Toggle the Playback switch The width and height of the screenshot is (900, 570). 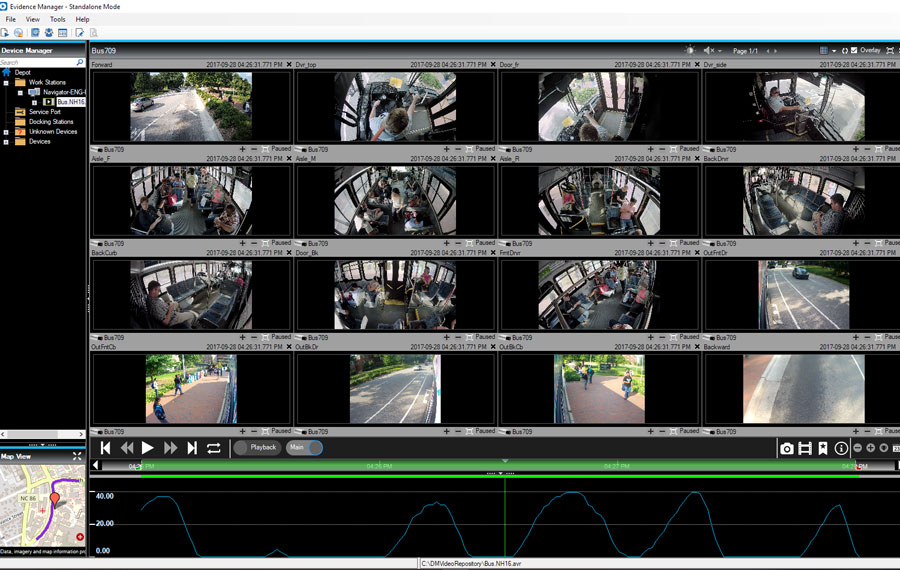257,448
